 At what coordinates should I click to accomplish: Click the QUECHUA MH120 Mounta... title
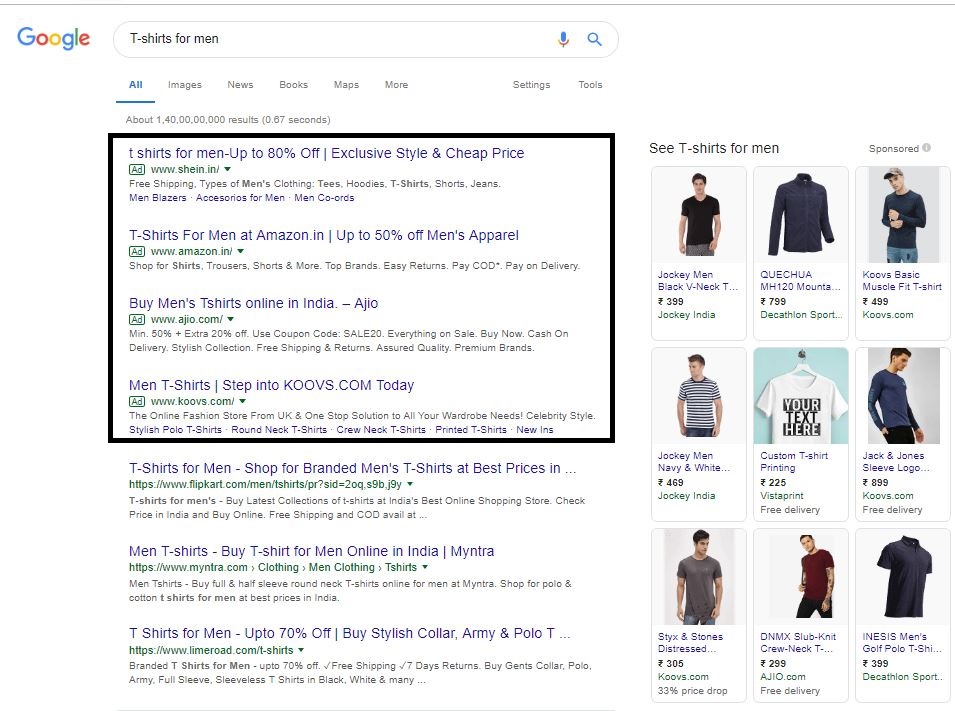pyautogui.click(x=800, y=281)
